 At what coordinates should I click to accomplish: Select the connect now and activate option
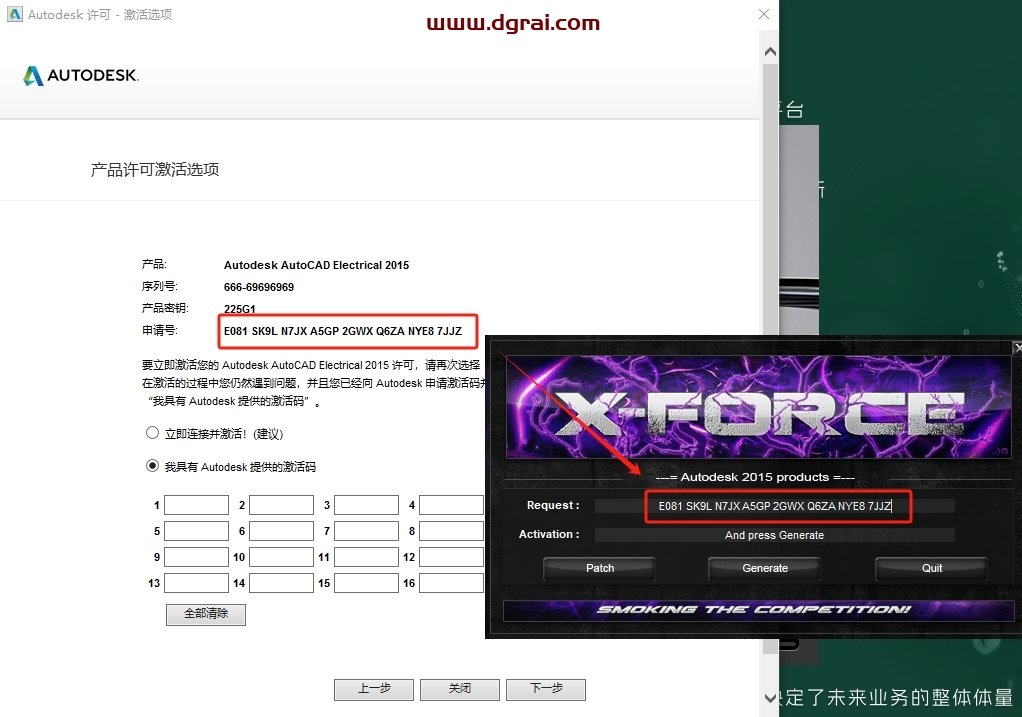pyautogui.click(x=153, y=433)
